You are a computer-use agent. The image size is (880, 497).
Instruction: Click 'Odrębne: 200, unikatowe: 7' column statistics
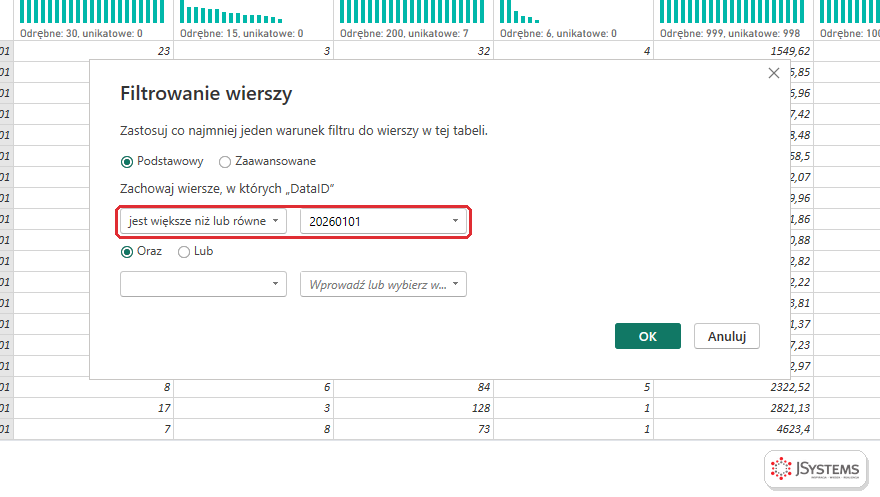(x=404, y=34)
